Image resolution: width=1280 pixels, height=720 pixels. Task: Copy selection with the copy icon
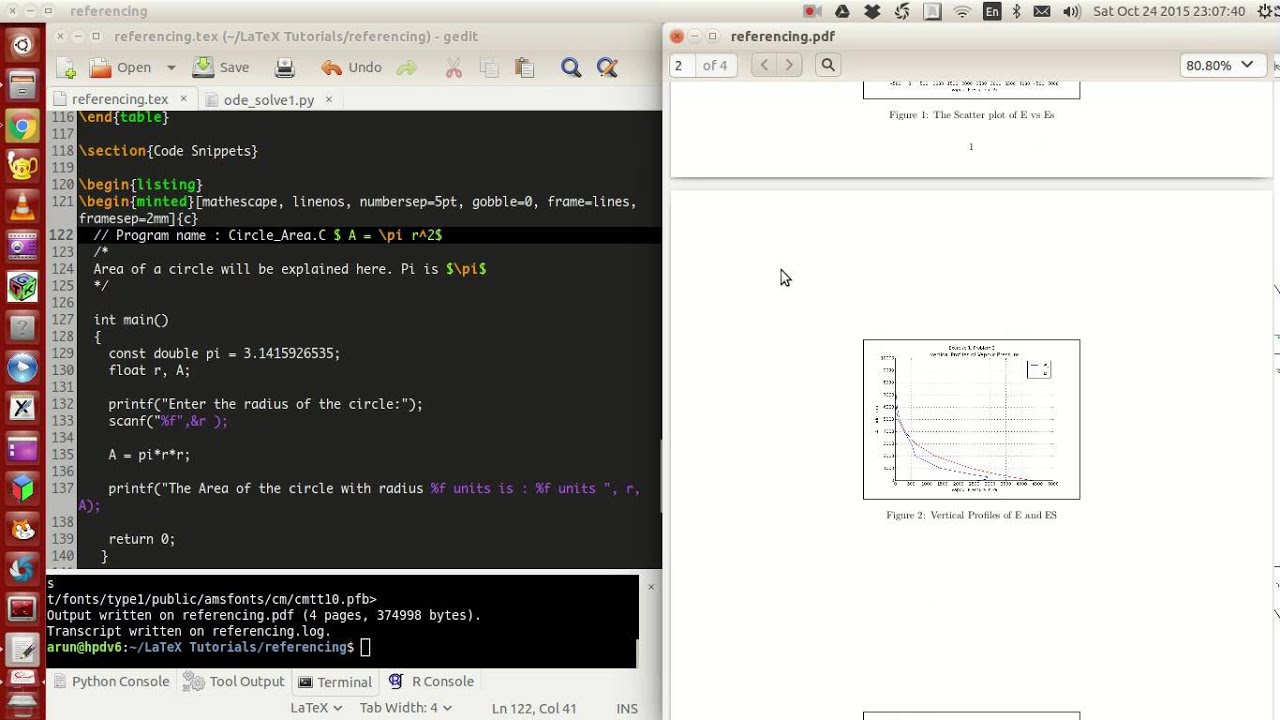[489, 68]
